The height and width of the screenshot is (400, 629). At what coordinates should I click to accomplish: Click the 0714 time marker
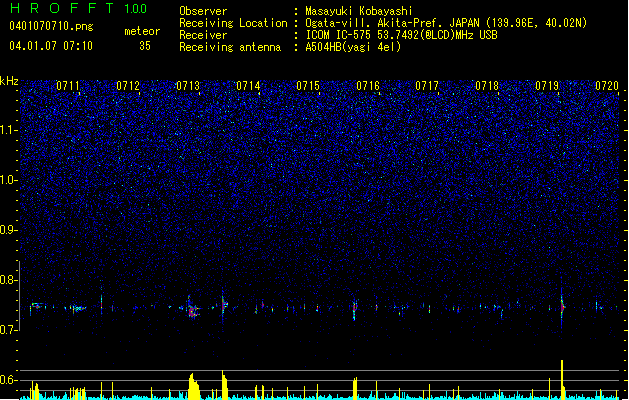(x=248, y=86)
